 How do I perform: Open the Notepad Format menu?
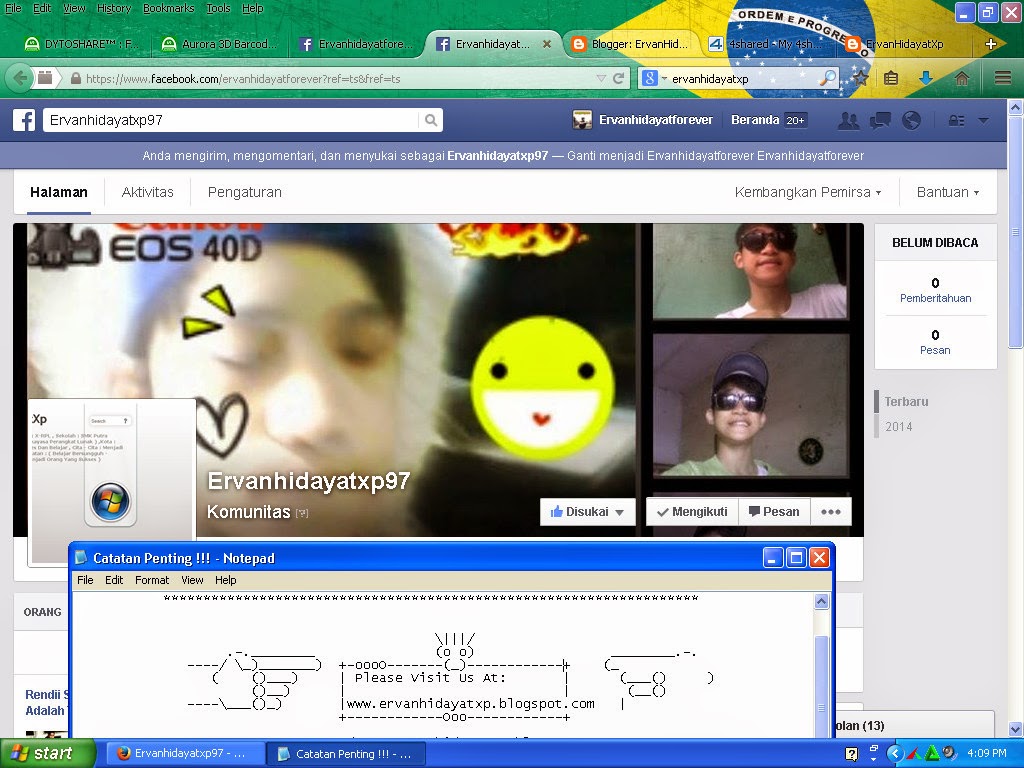(152, 580)
